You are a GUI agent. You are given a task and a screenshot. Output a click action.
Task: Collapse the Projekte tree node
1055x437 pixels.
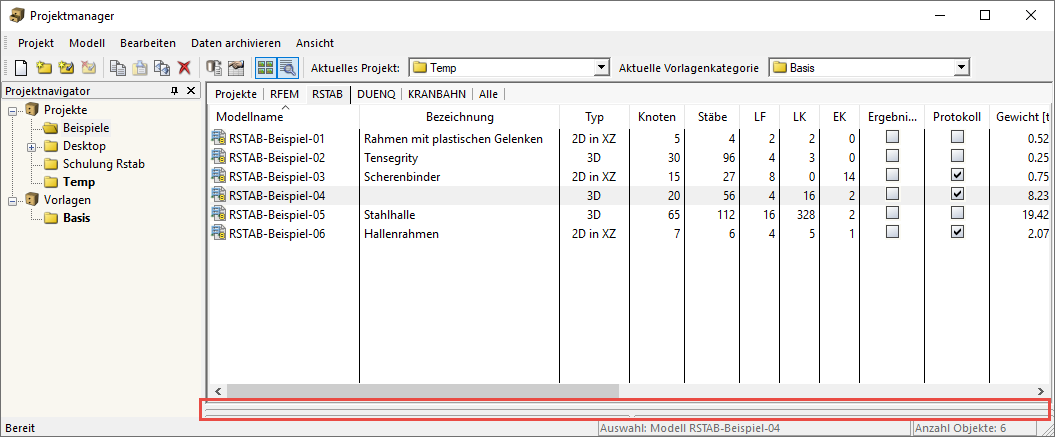tap(13, 110)
